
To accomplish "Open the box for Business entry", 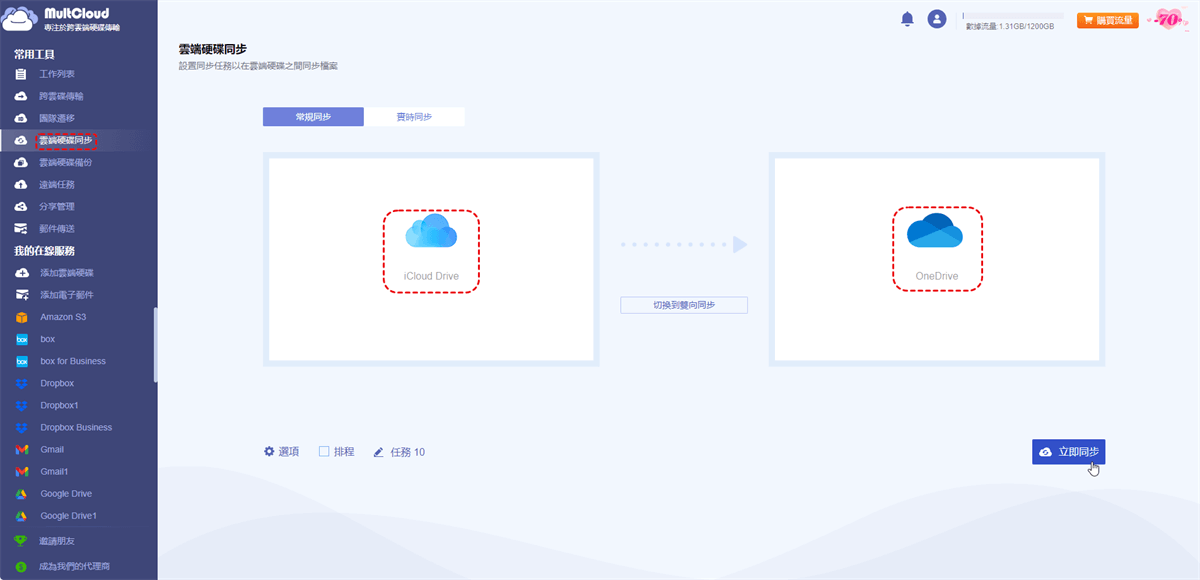I will [73, 361].
